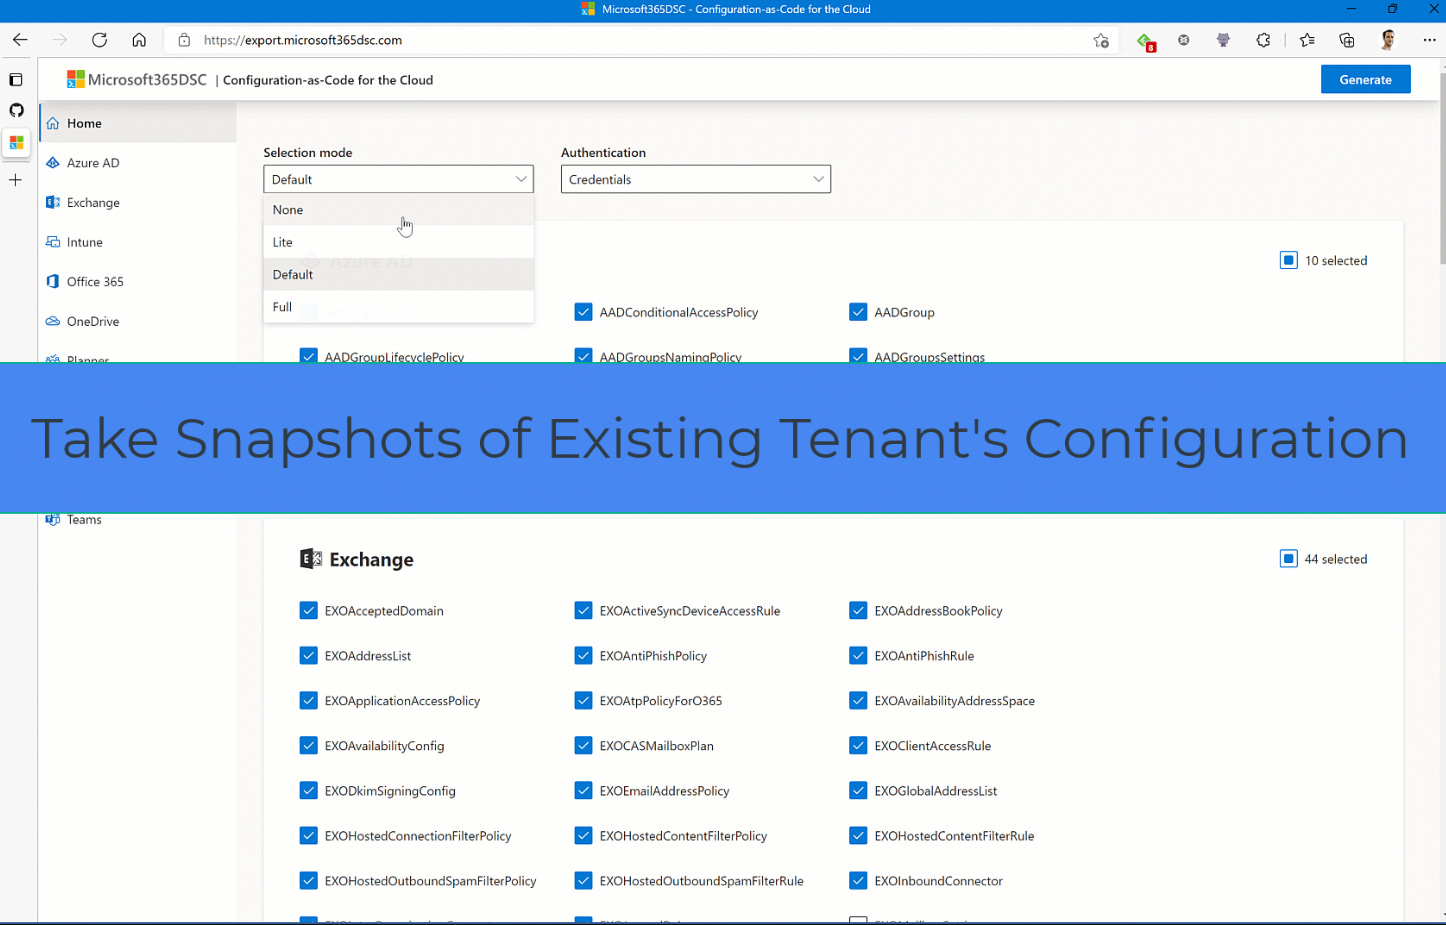Open vertical tabs pane icon
This screenshot has height=925, width=1446.
(x=16, y=79)
